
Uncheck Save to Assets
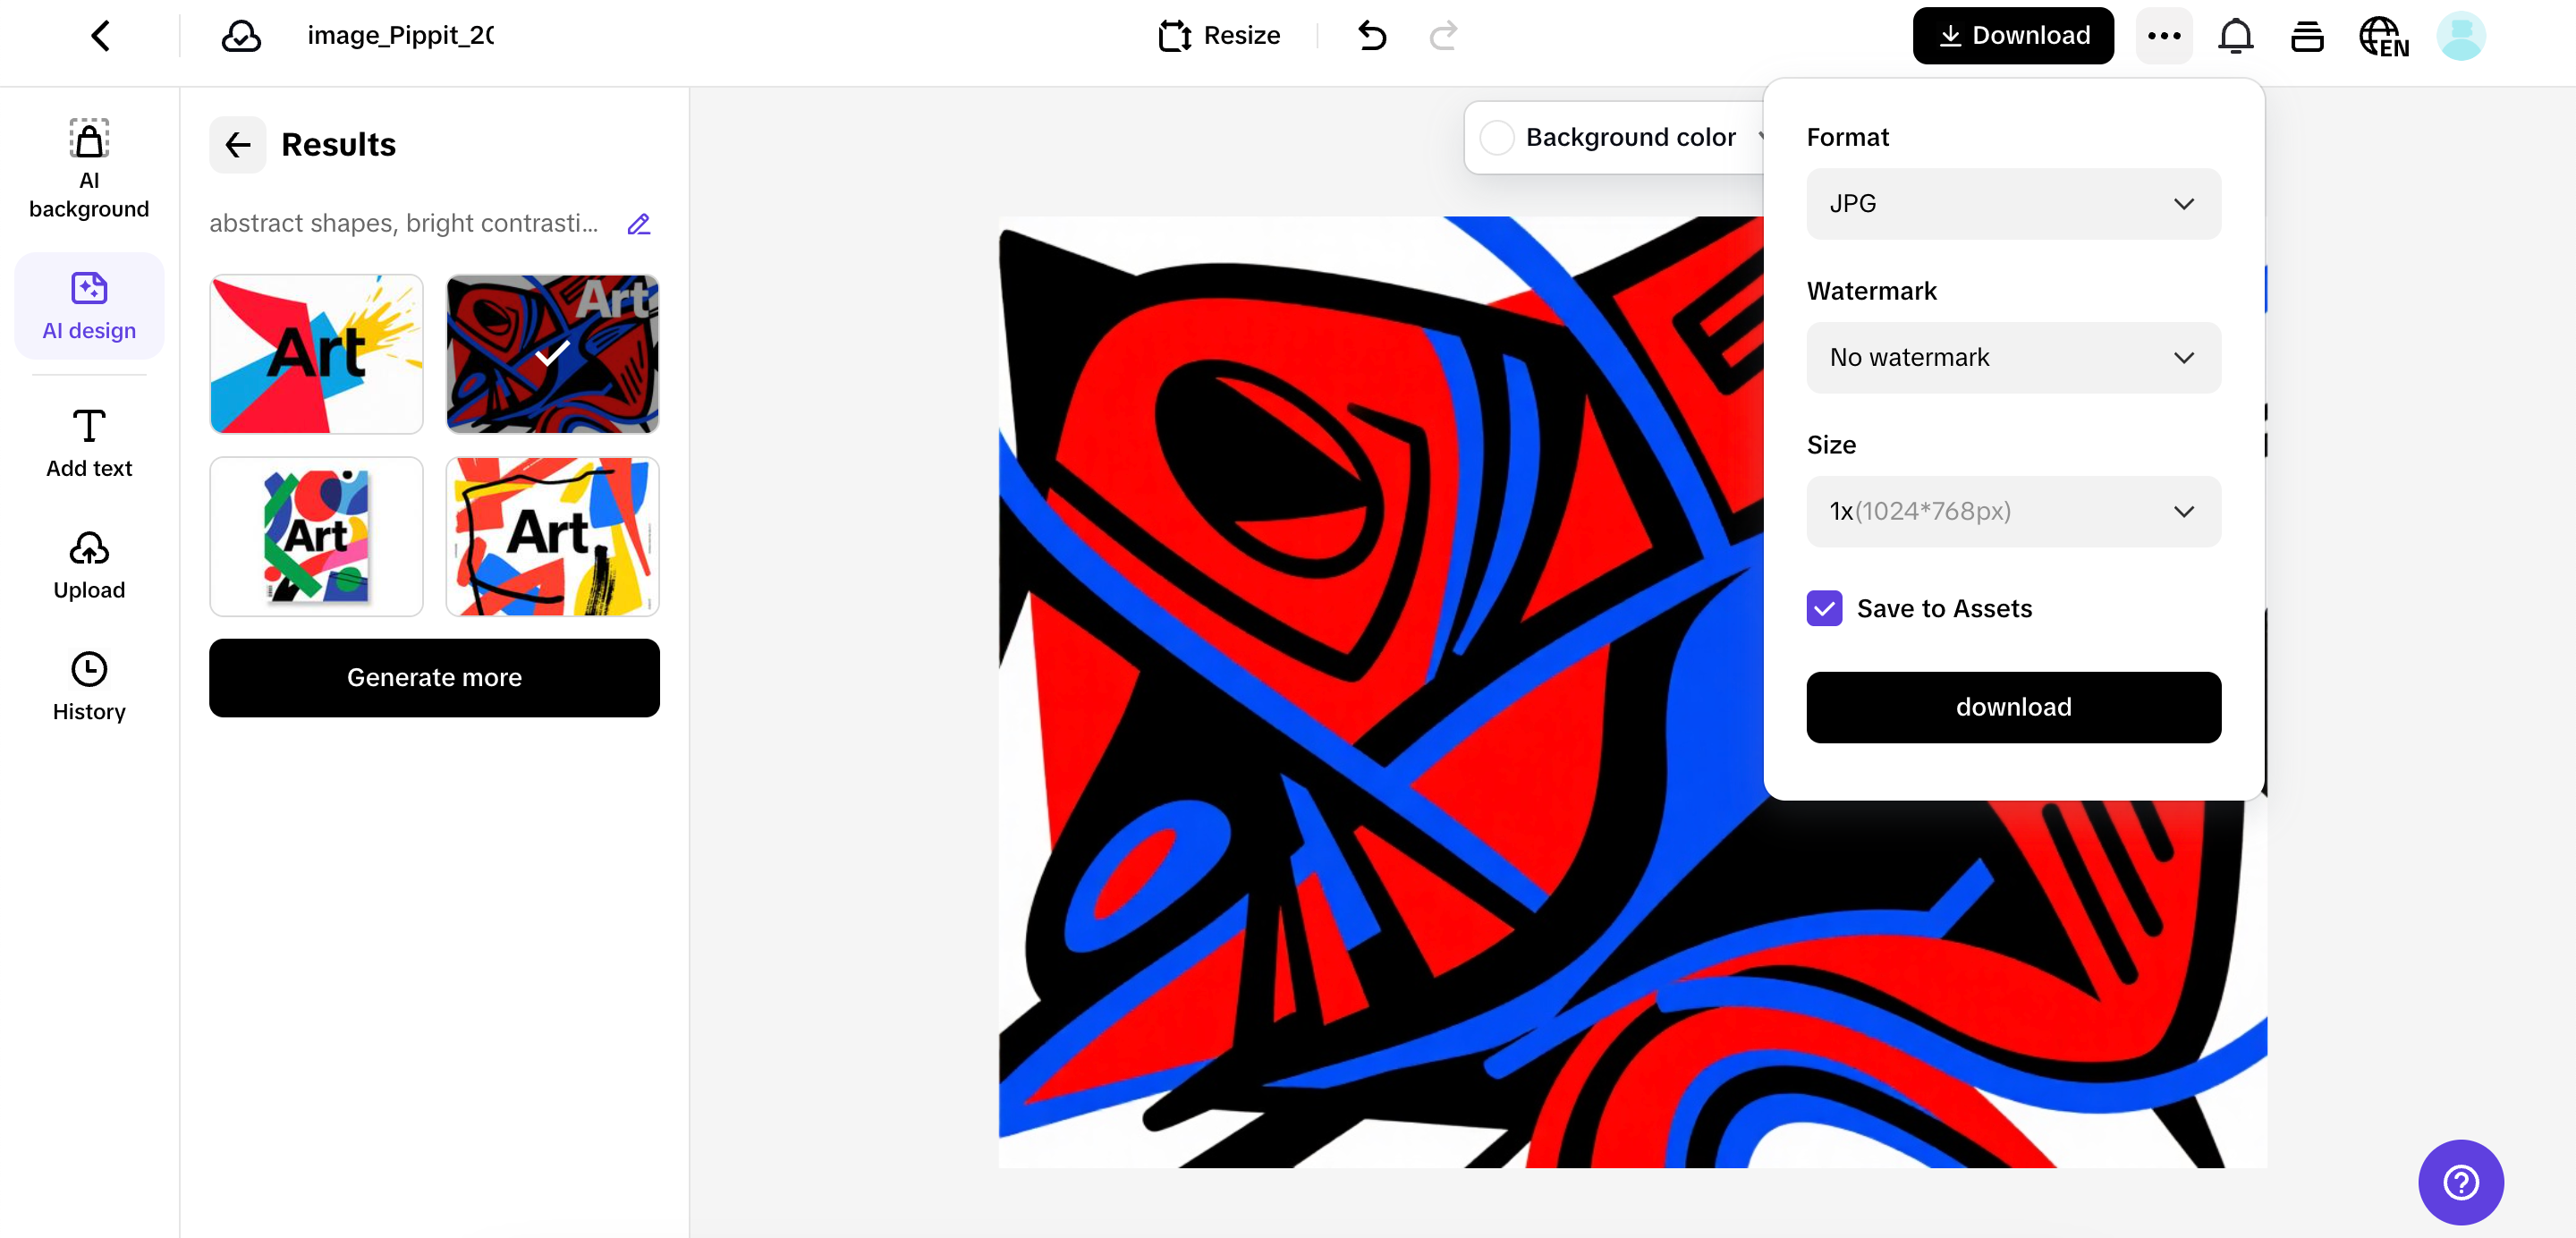tap(1823, 608)
